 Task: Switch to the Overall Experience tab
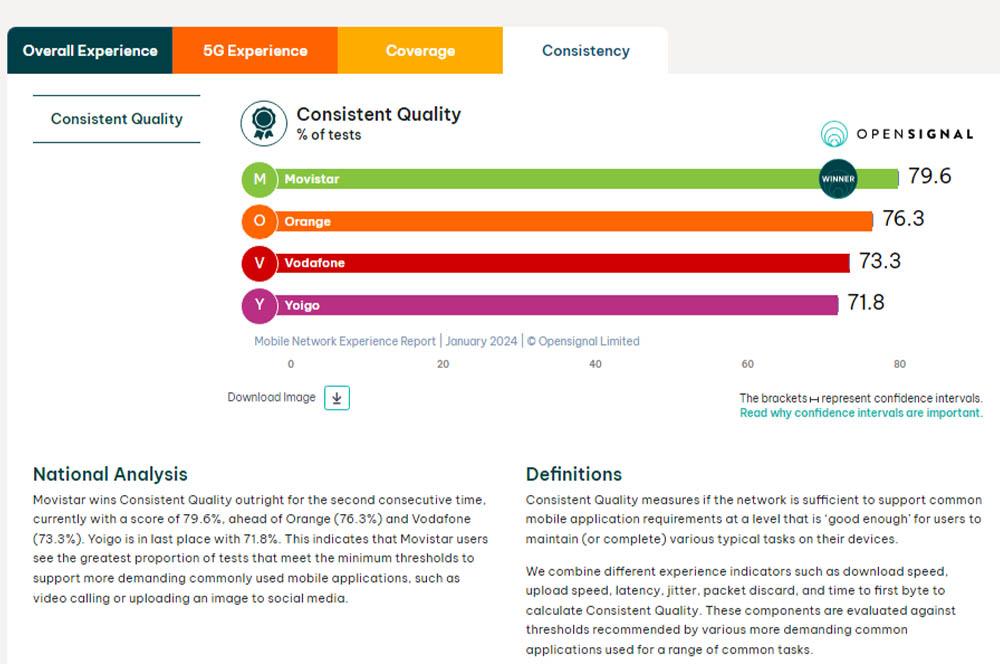(90, 50)
